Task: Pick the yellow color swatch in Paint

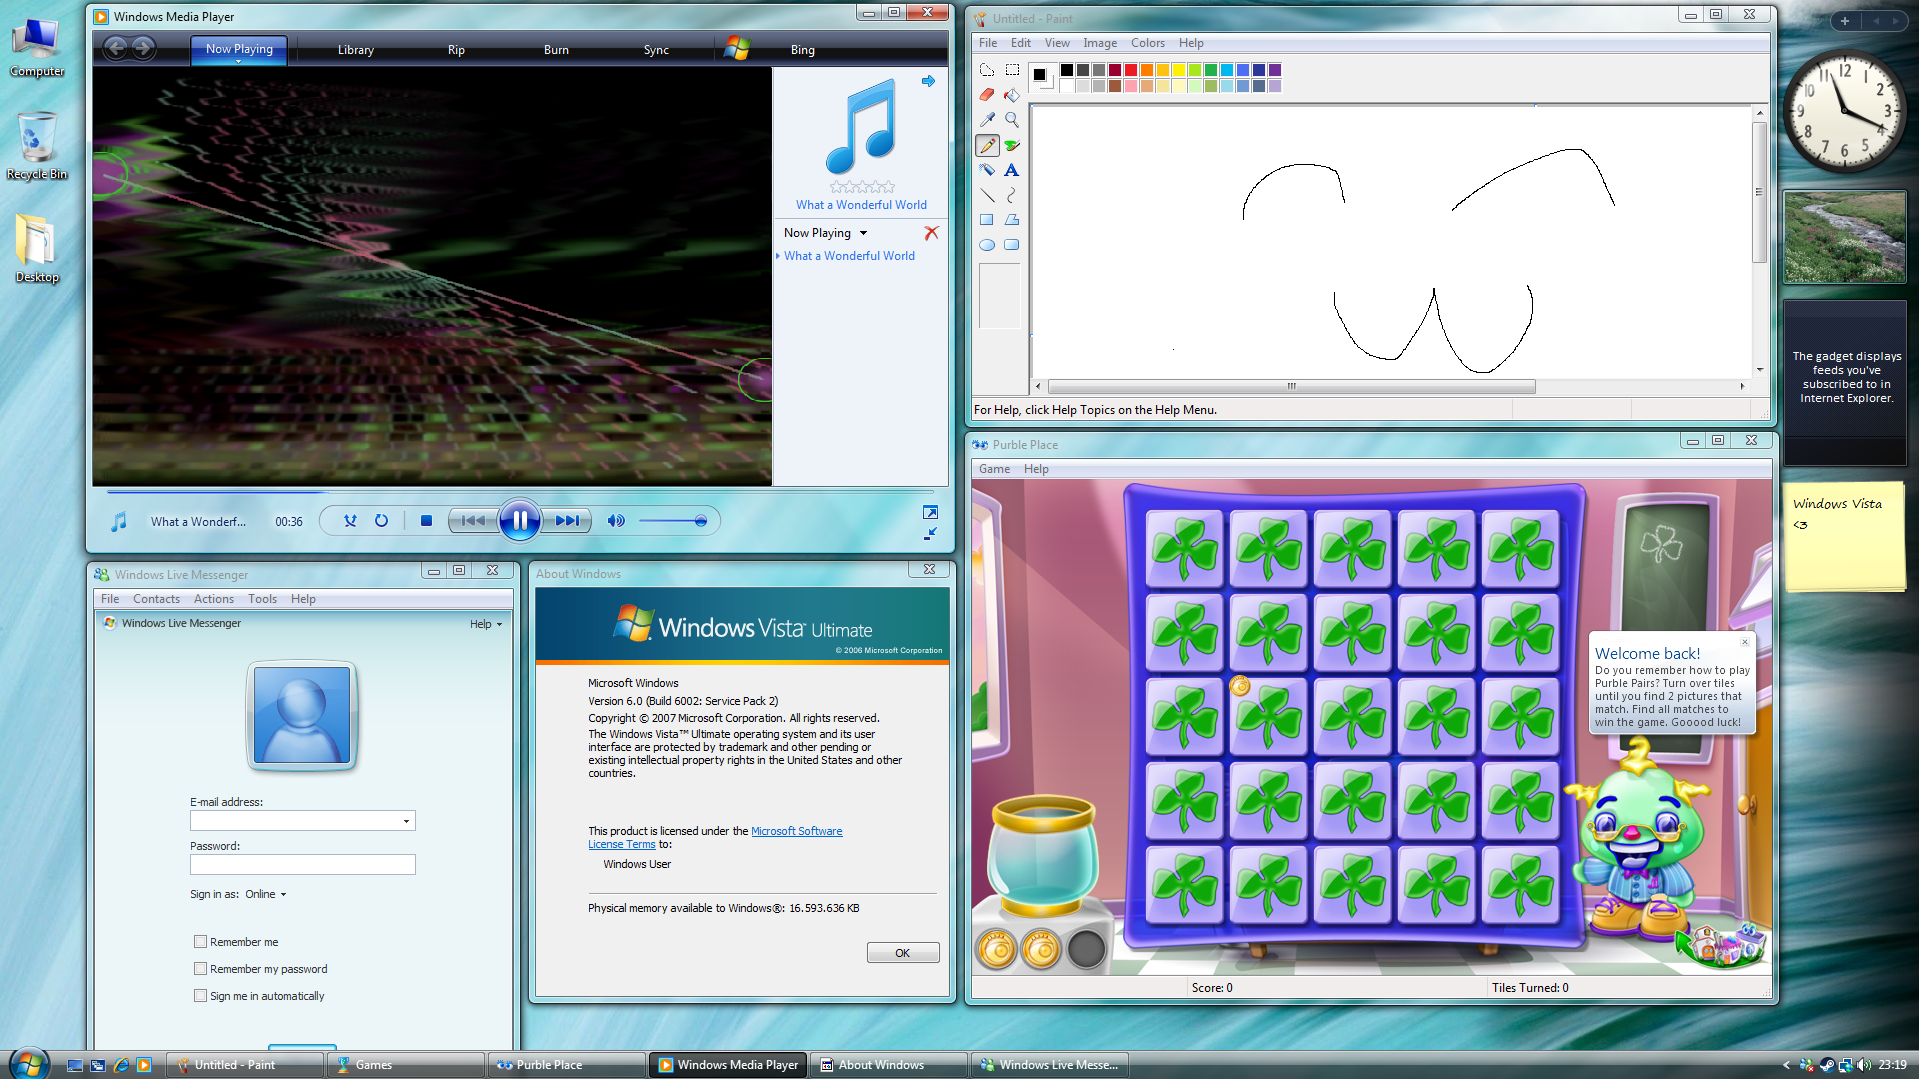Action: 1179,70
